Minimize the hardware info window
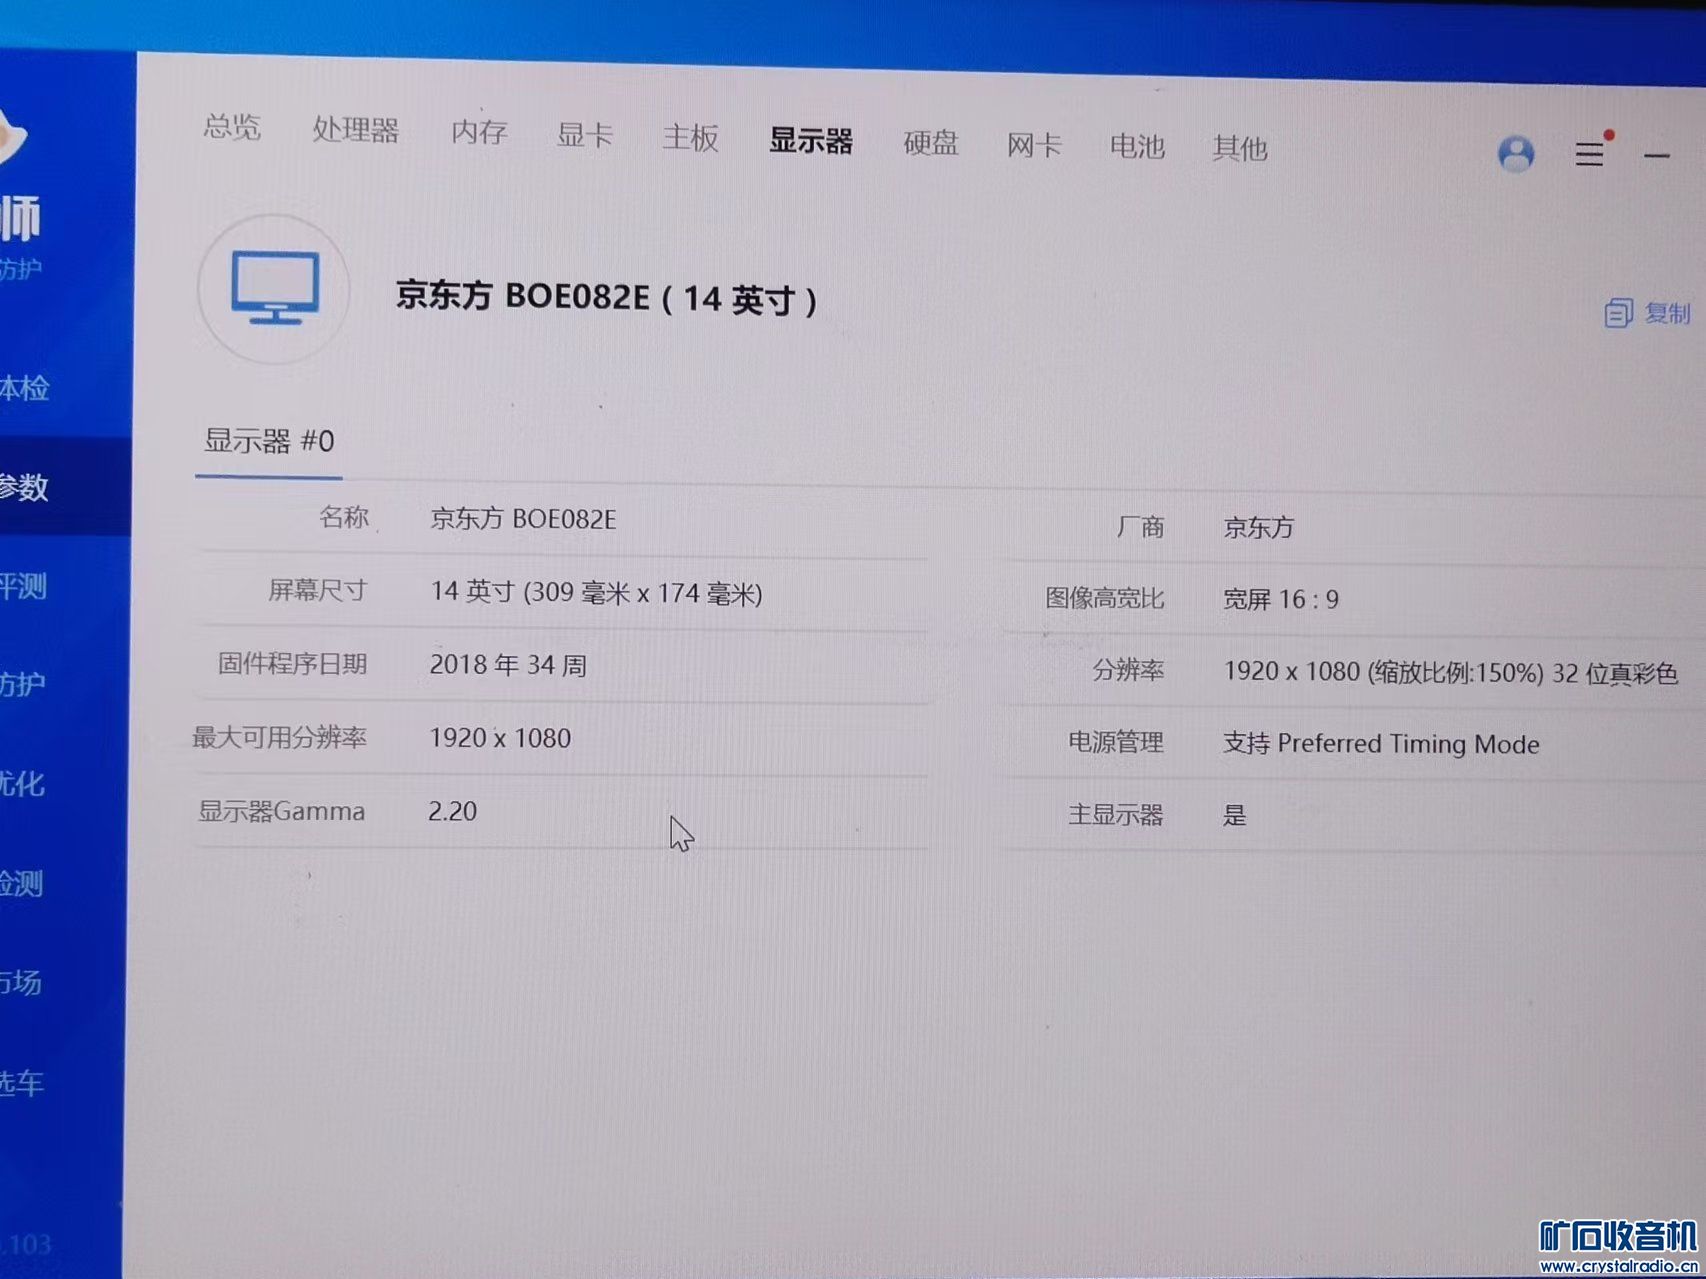The image size is (1706, 1279). click(1657, 156)
